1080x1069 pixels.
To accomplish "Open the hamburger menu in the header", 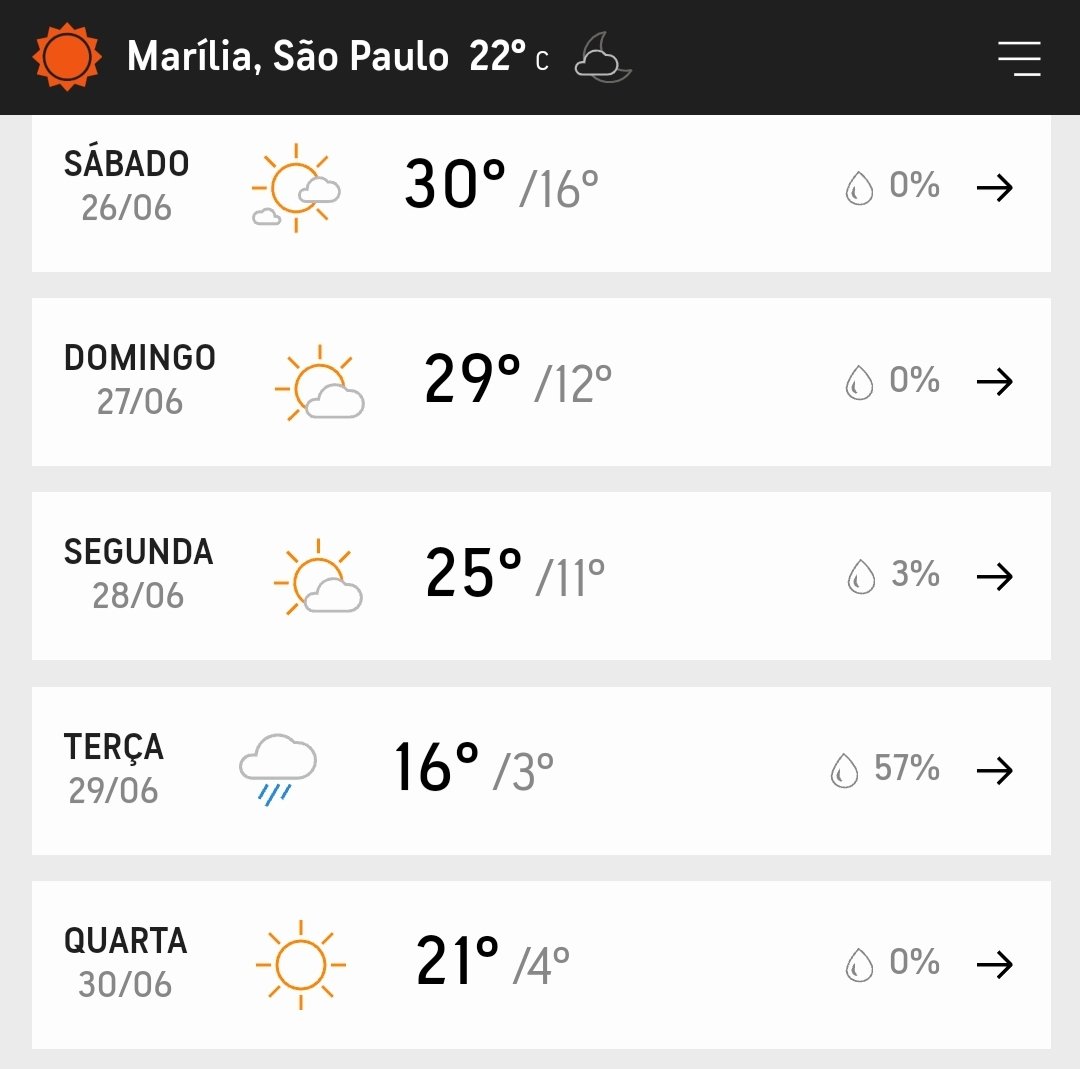I will click(1019, 58).
